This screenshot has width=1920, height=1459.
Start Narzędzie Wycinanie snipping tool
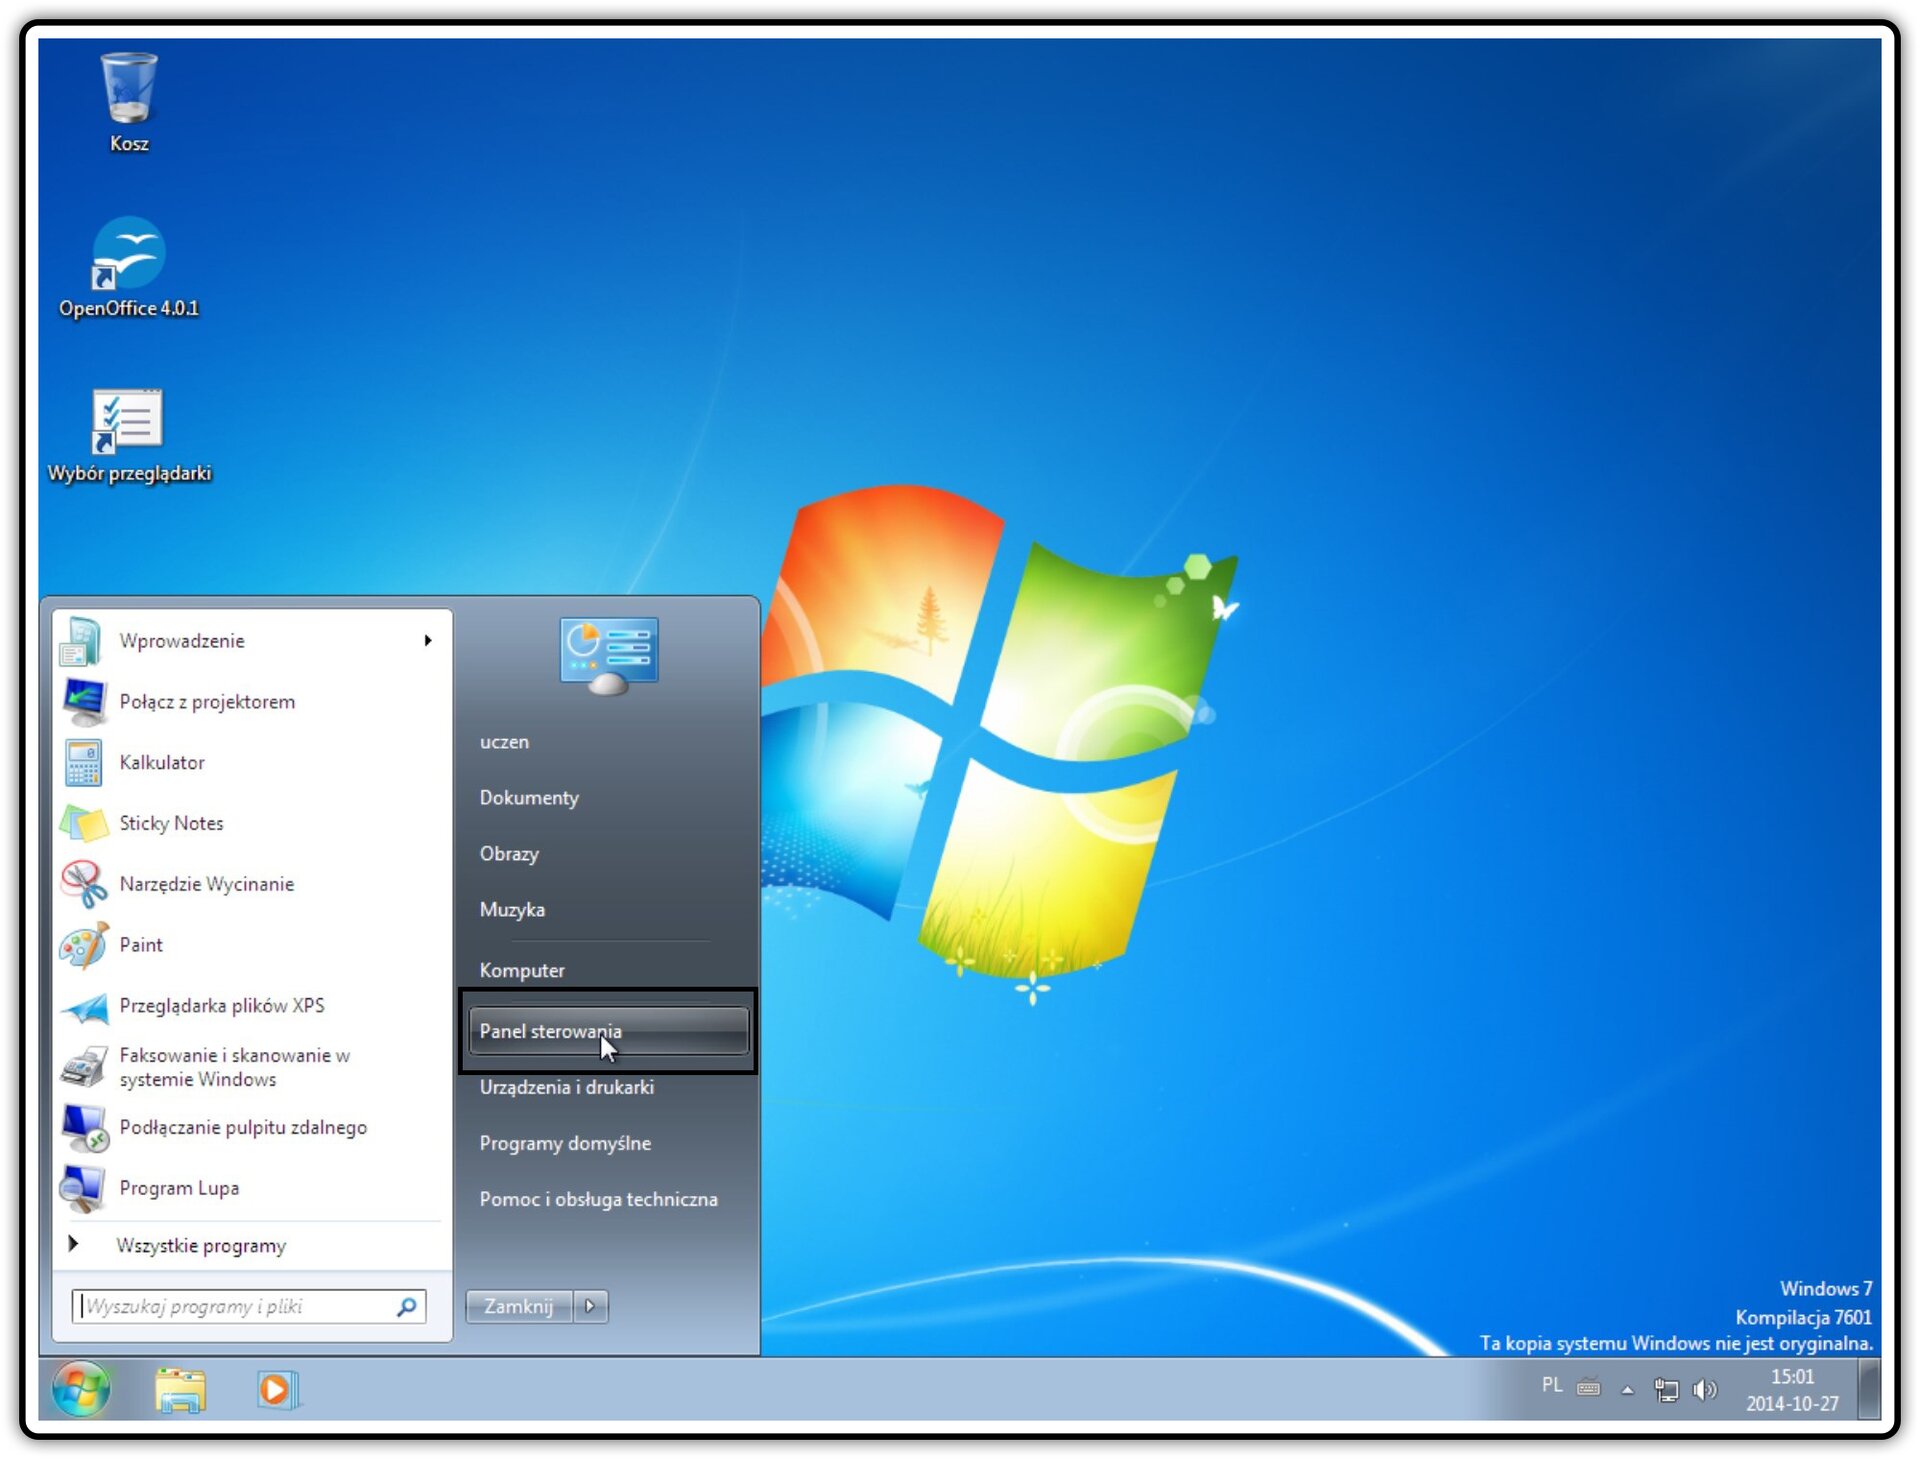252,884
